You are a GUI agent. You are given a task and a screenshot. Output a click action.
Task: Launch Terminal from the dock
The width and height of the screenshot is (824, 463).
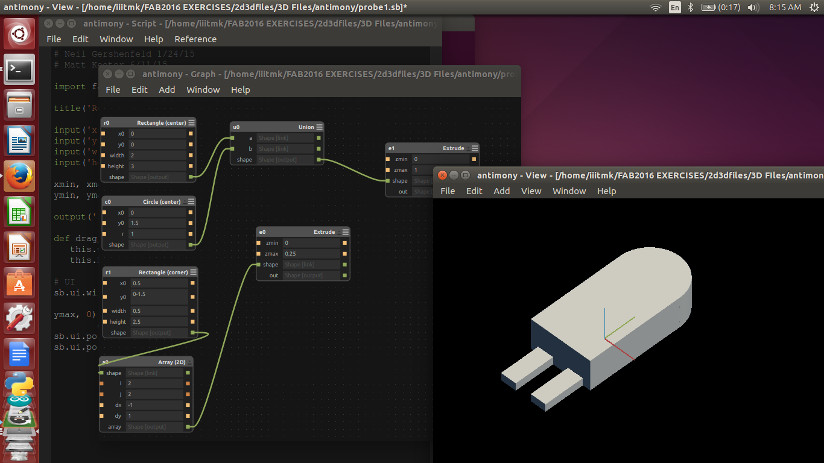click(x=19, y=70)
